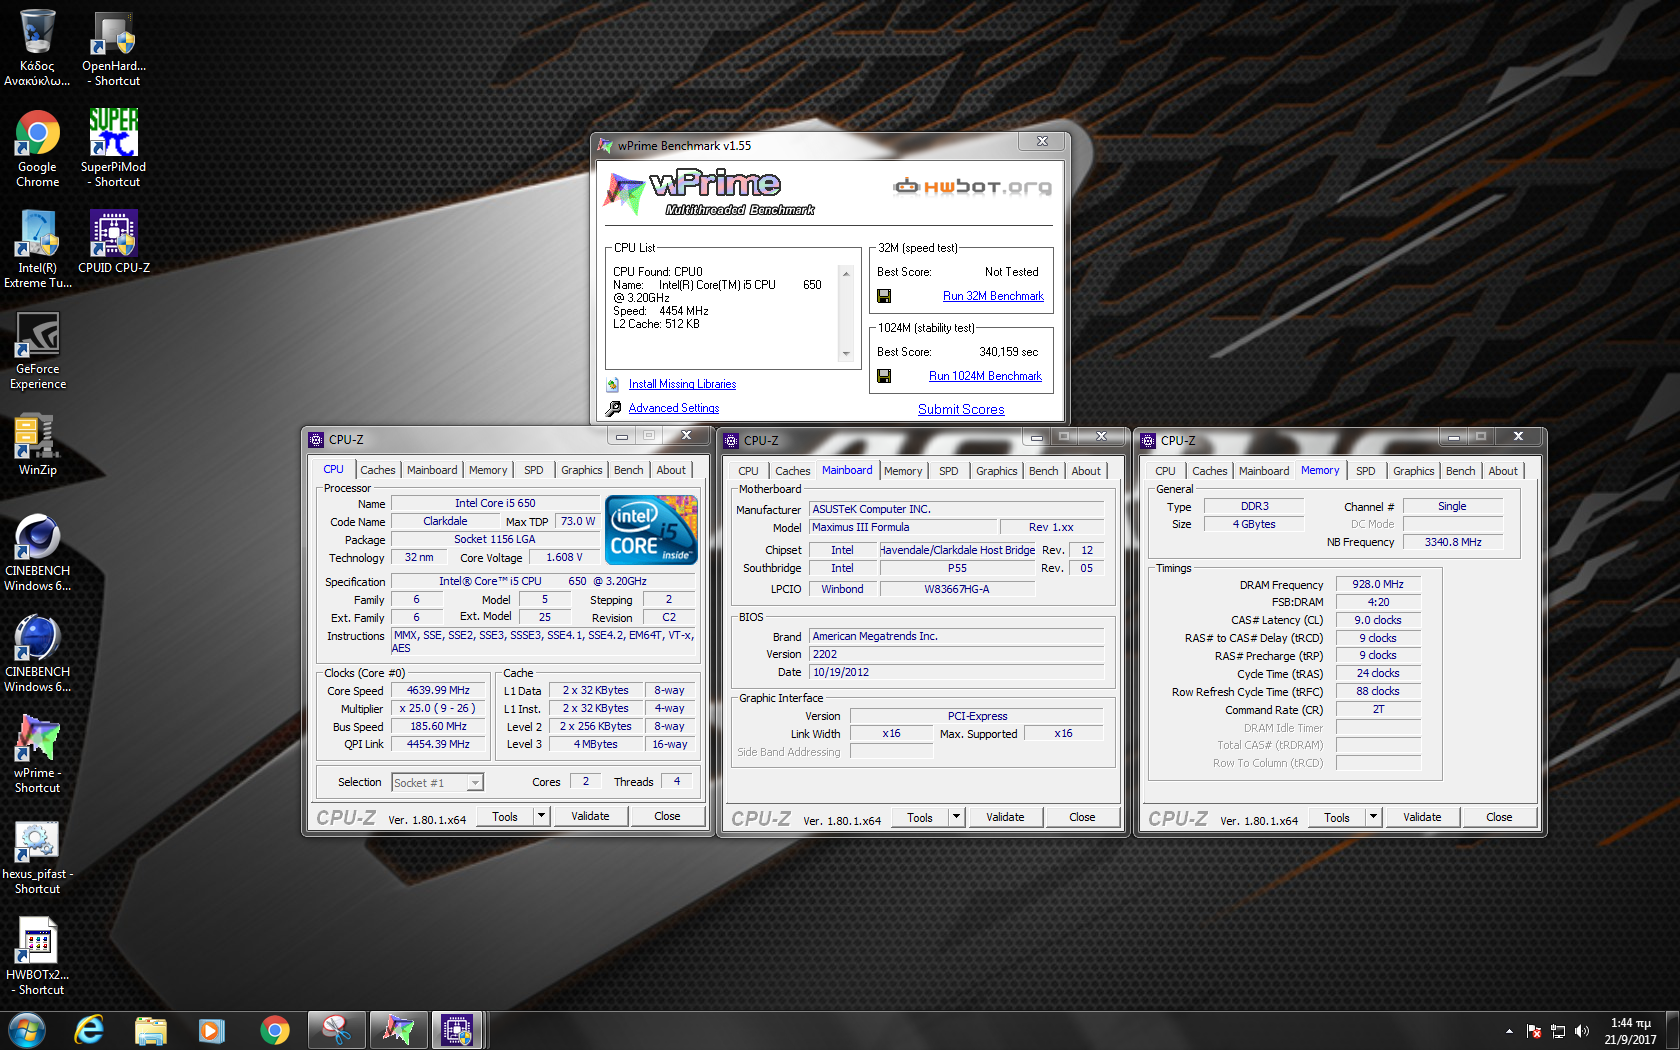Click the HWBOT.org logo in wPrime

[972, 186]
